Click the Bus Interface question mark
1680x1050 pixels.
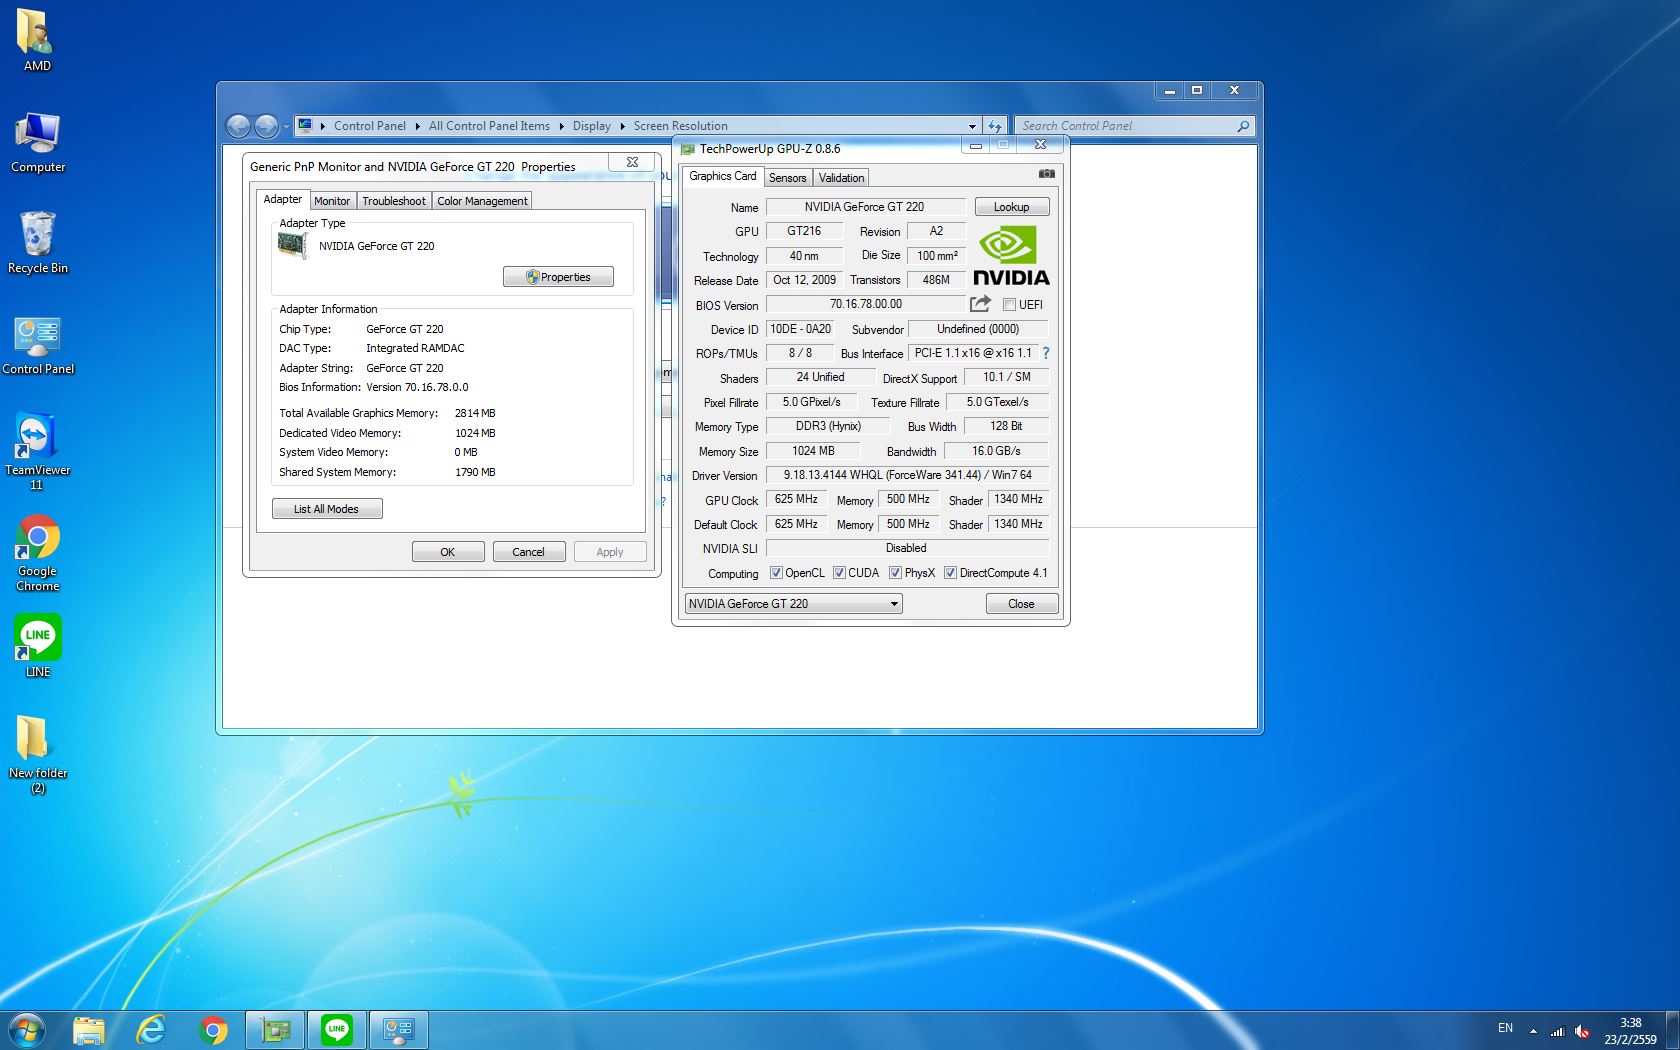click(x=1046, y=353)
